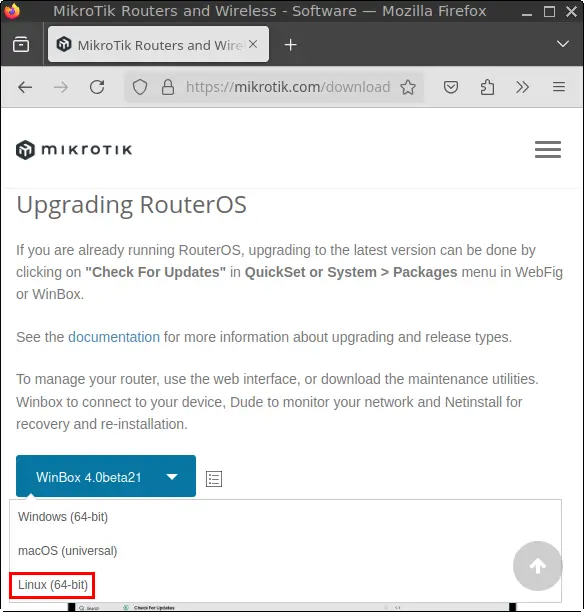Viewport: 584px width, 612px height.
Task: Maximize the Firefox window
Action: tap(549, 12)
